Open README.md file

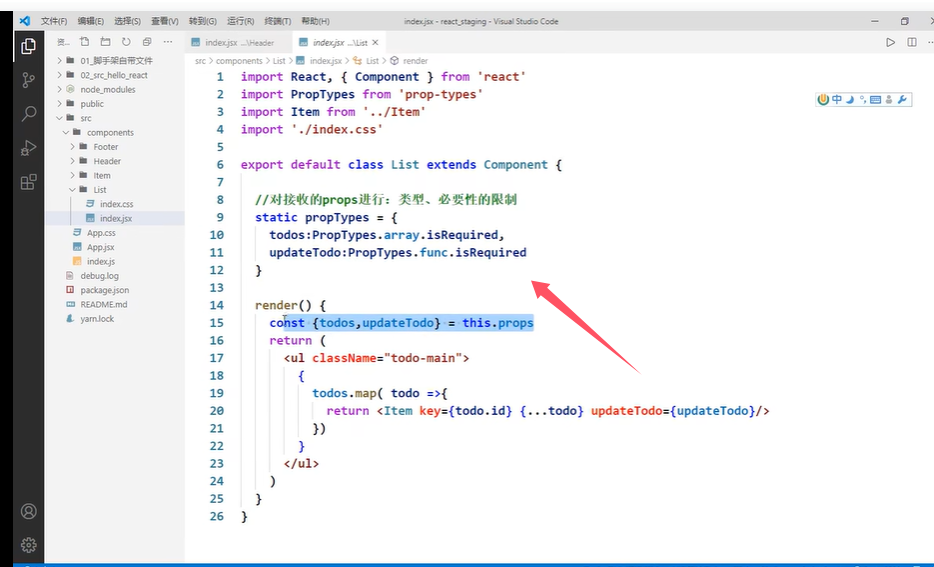click(114, 304)
